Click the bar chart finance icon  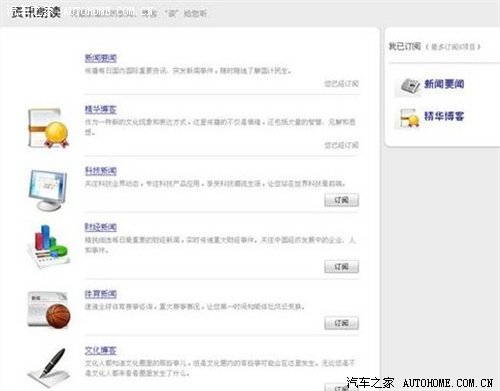[x=48, y=246]
